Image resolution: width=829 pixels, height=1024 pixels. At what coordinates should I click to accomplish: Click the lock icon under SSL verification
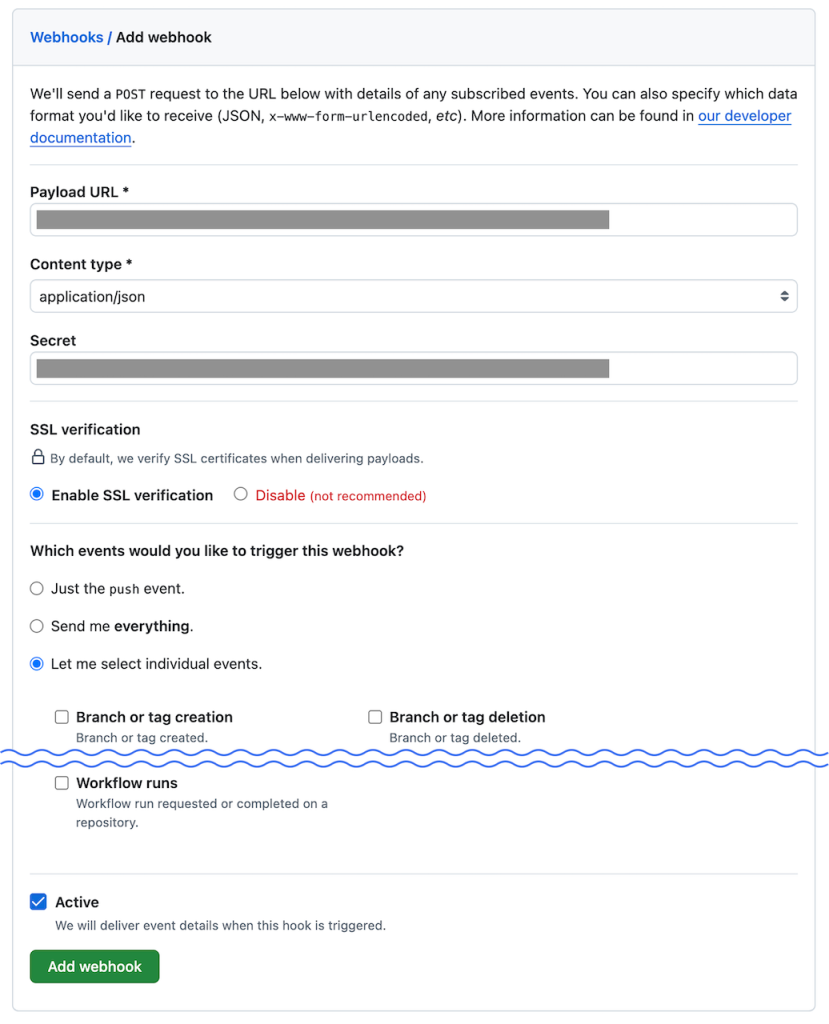click(38, 458)
